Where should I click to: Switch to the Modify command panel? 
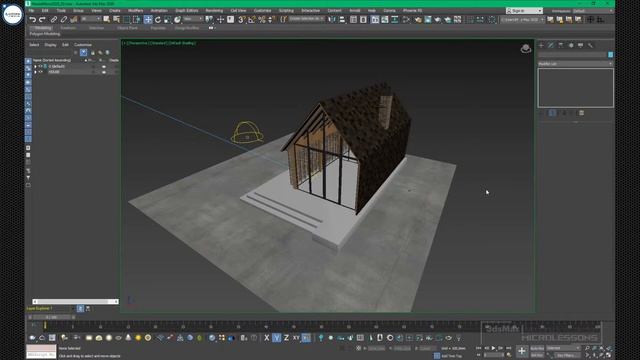(x=551, y=45)
